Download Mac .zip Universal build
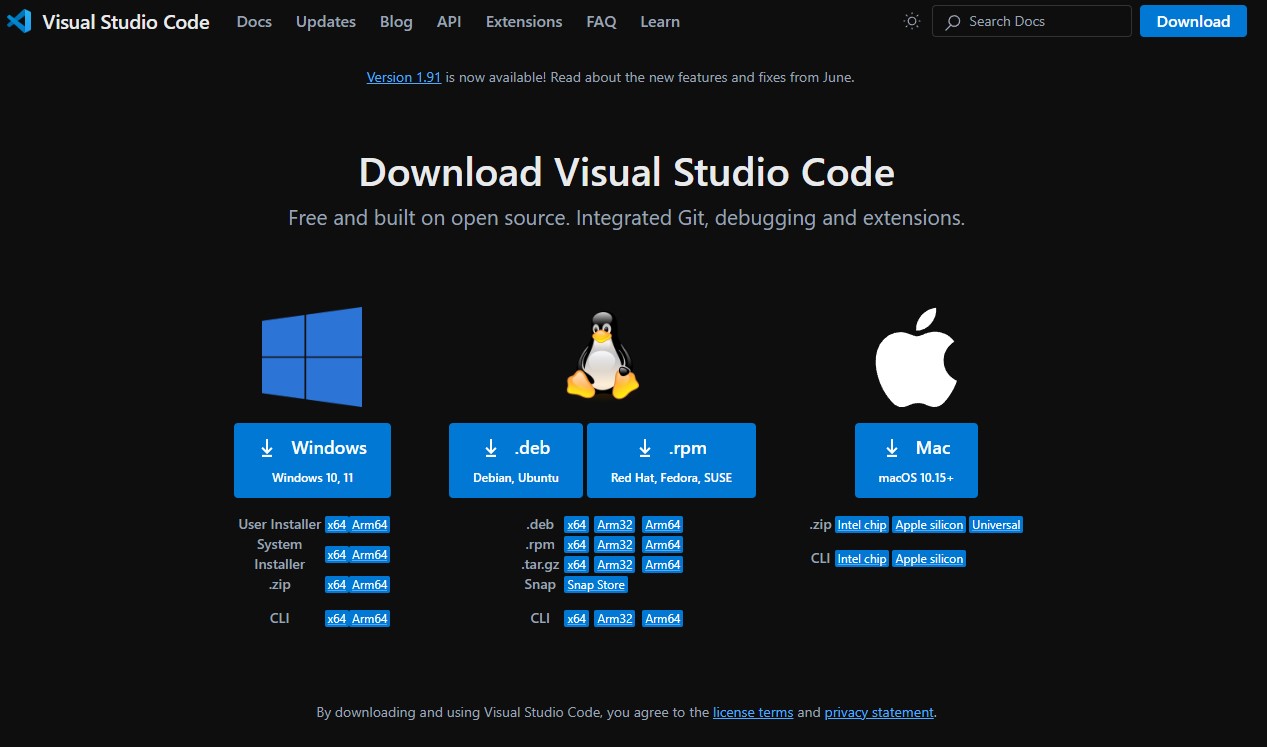 pyautogui.click(x=996, y=525)
